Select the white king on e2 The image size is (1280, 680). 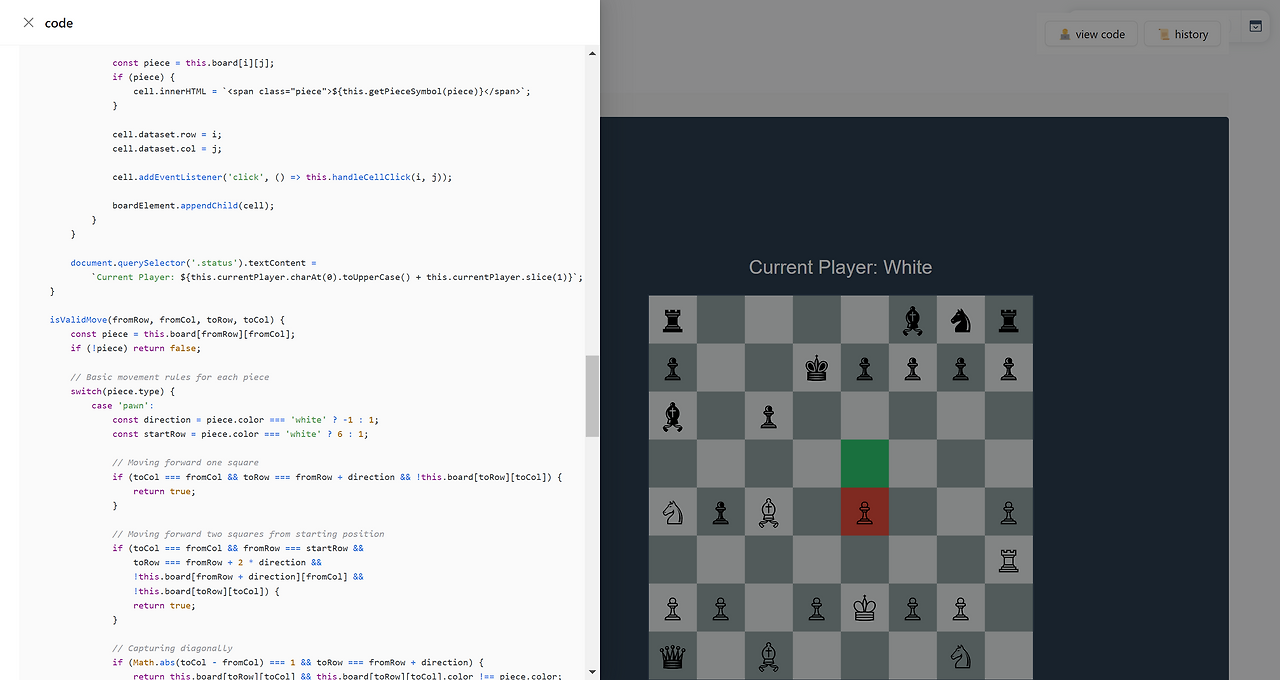coord(865,608)
